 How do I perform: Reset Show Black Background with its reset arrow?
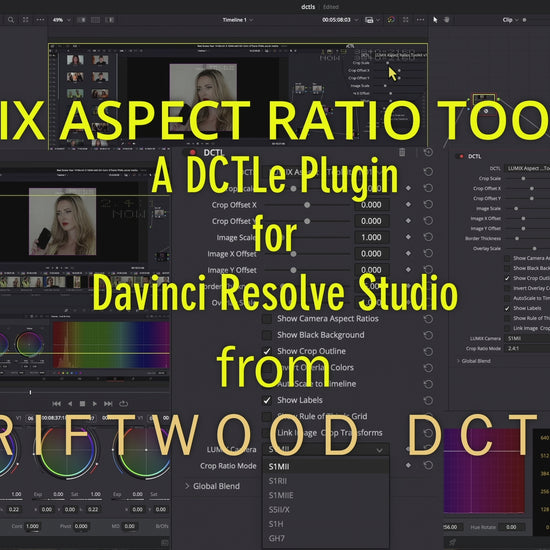(428, 335)
